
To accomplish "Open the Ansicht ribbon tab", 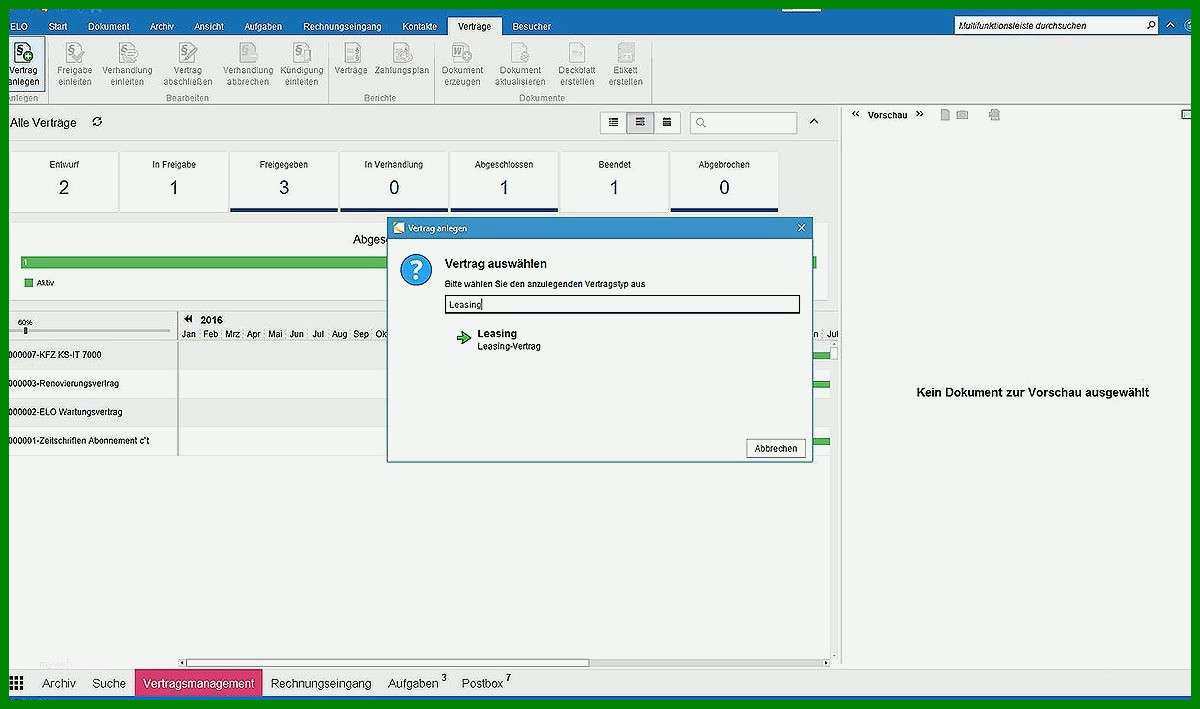I will coord(208,26).
